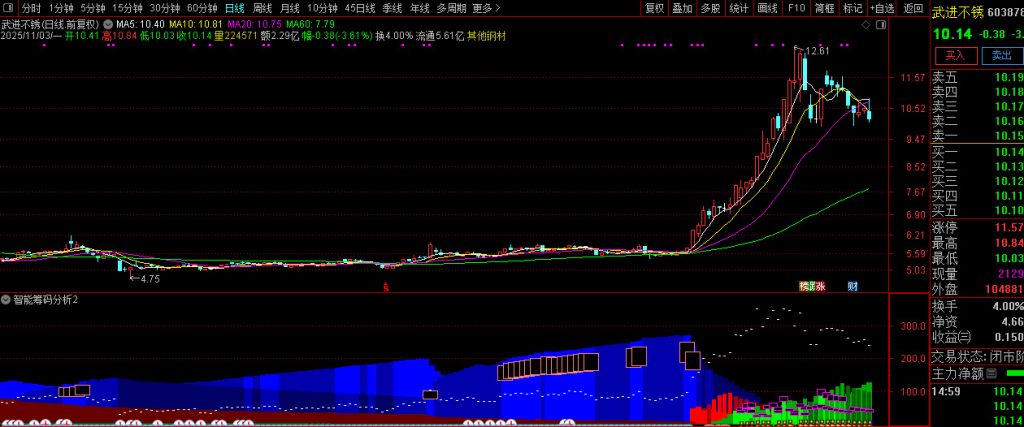Switch to 5分钟 period
This screenshot has width=1024, height=427.
[x=93, y=8]
